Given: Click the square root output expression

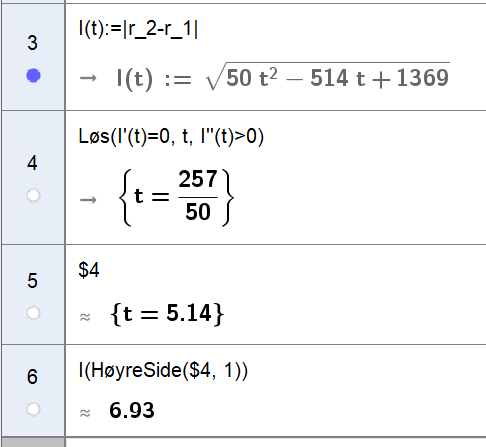Looking at the screenshot, I should pyautogui.click(x=327, y=77).
